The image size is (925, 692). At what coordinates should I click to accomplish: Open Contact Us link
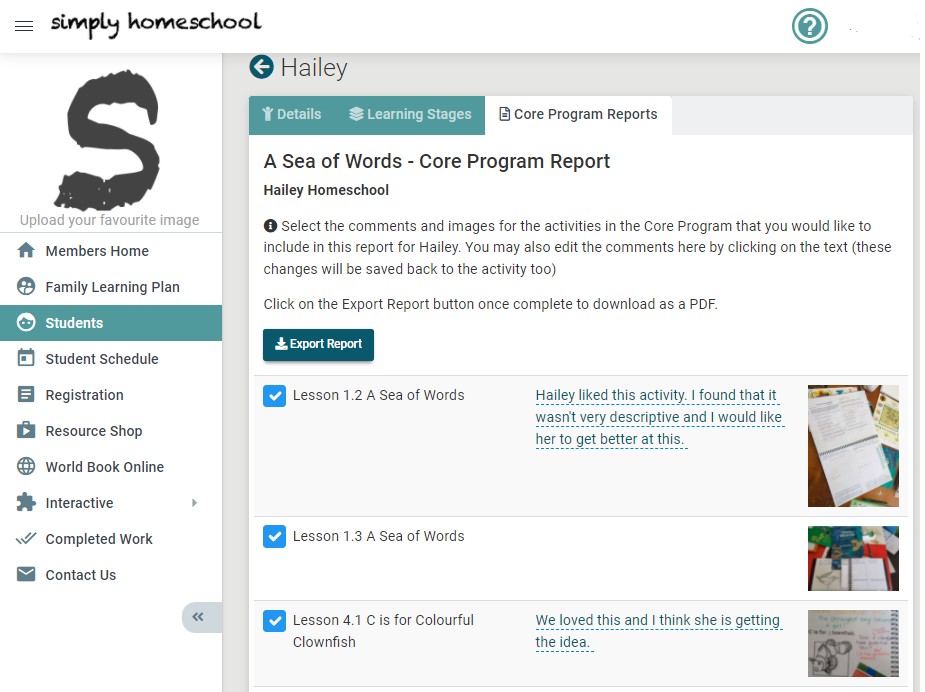[x=111, y=575]
